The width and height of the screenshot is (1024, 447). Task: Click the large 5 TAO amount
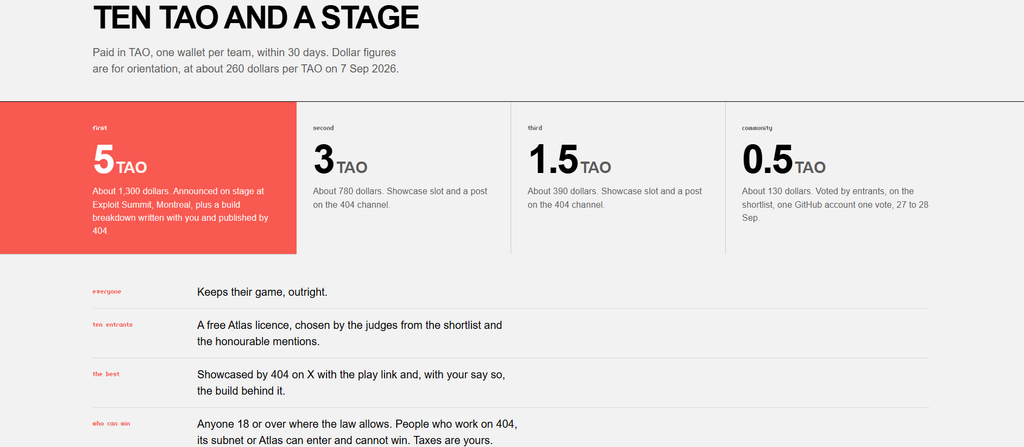click(x=120, y=160)
